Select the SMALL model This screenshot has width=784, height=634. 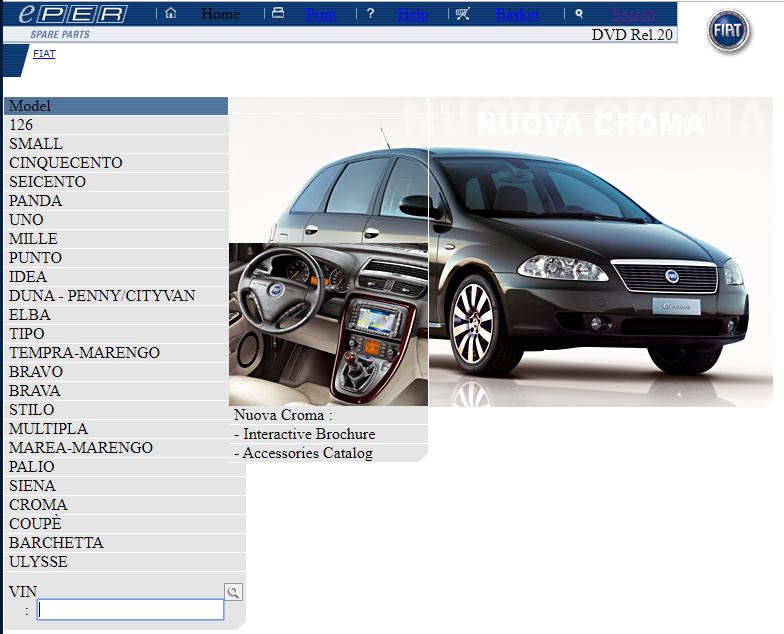(x=116, y=144)
